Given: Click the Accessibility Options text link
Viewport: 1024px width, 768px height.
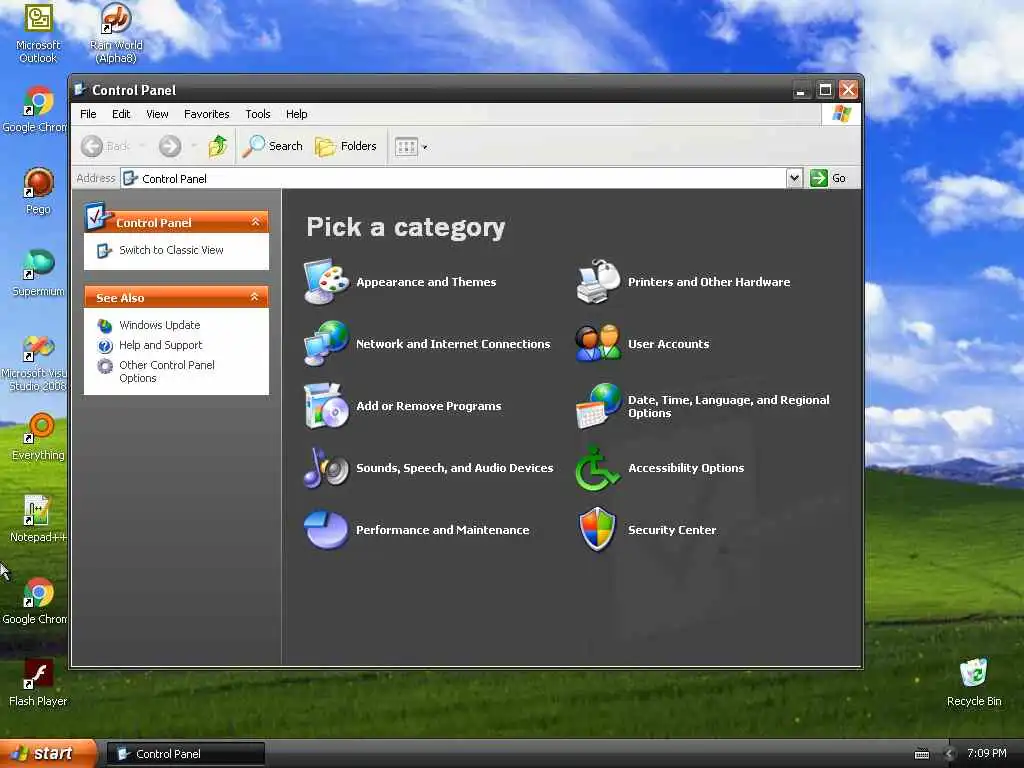Looking at the screenshot, I should (686, 468).
